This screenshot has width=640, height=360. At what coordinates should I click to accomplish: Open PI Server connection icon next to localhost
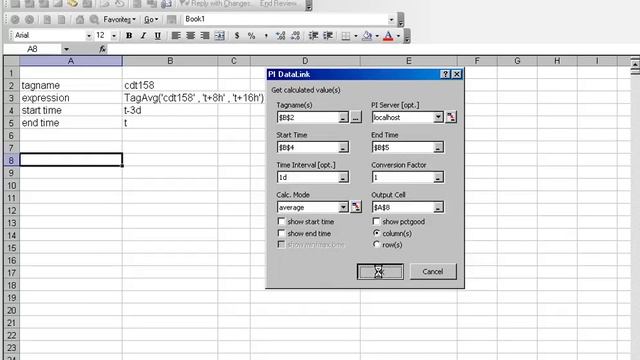(451, 117)
